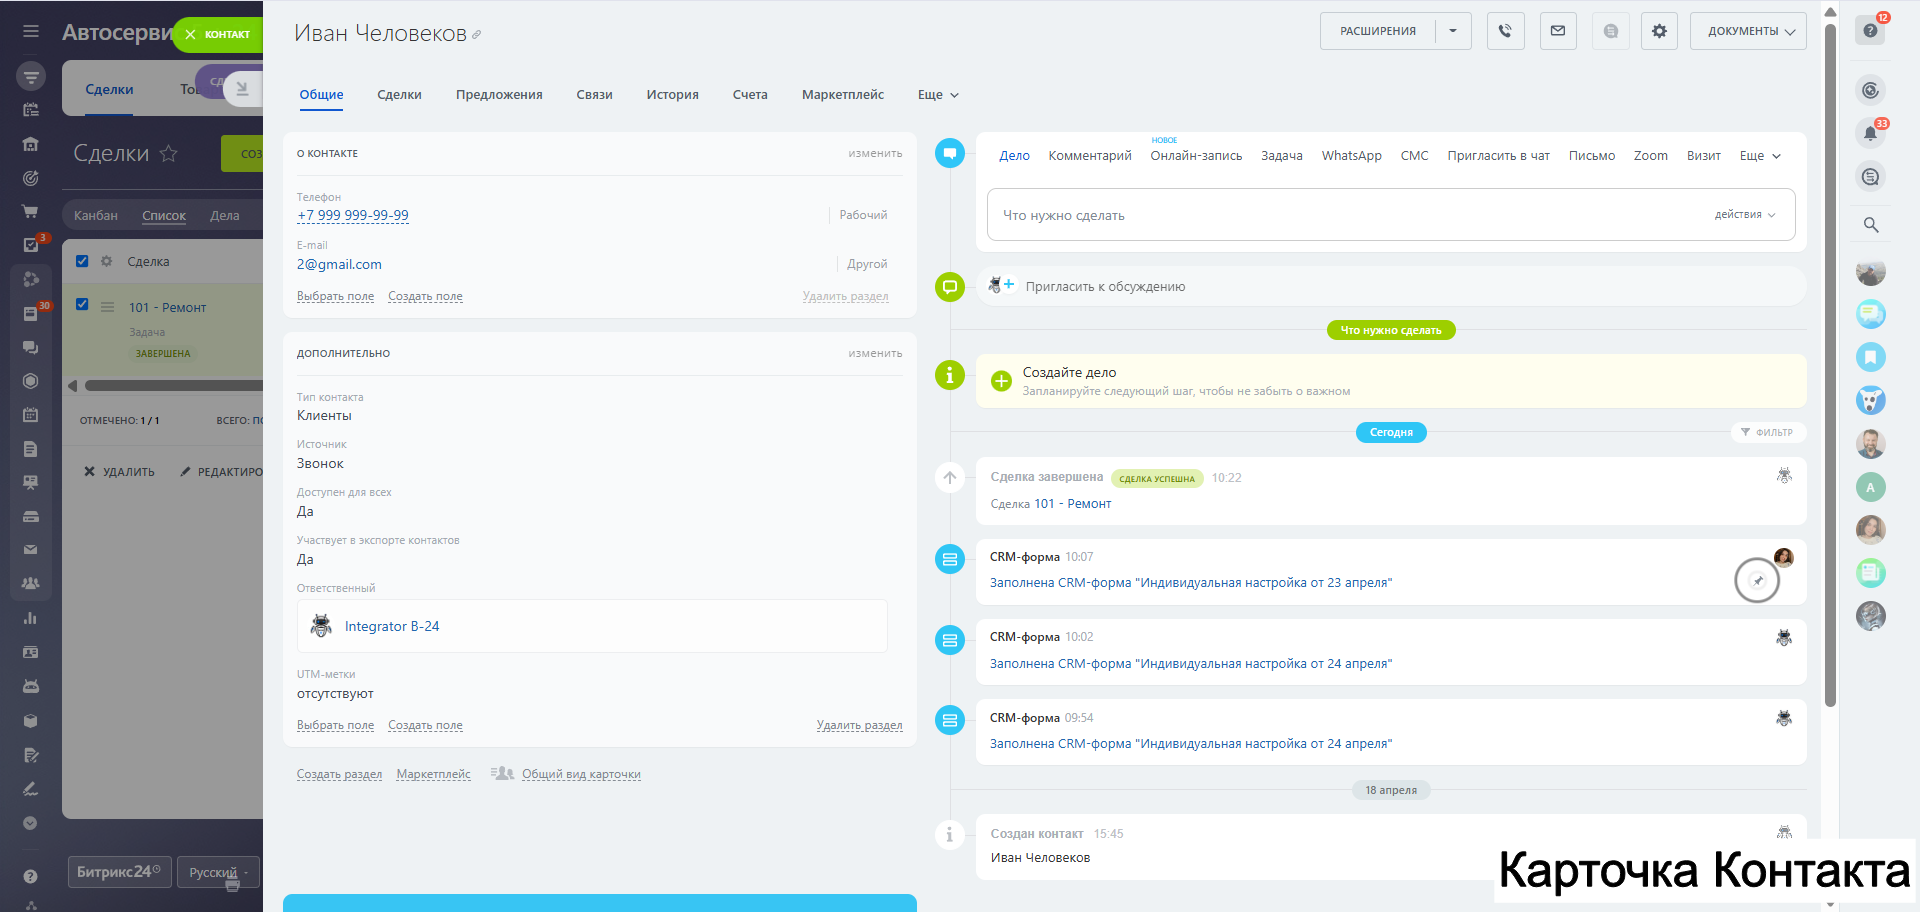Click the envelope email icon in header

[1558, 31]
